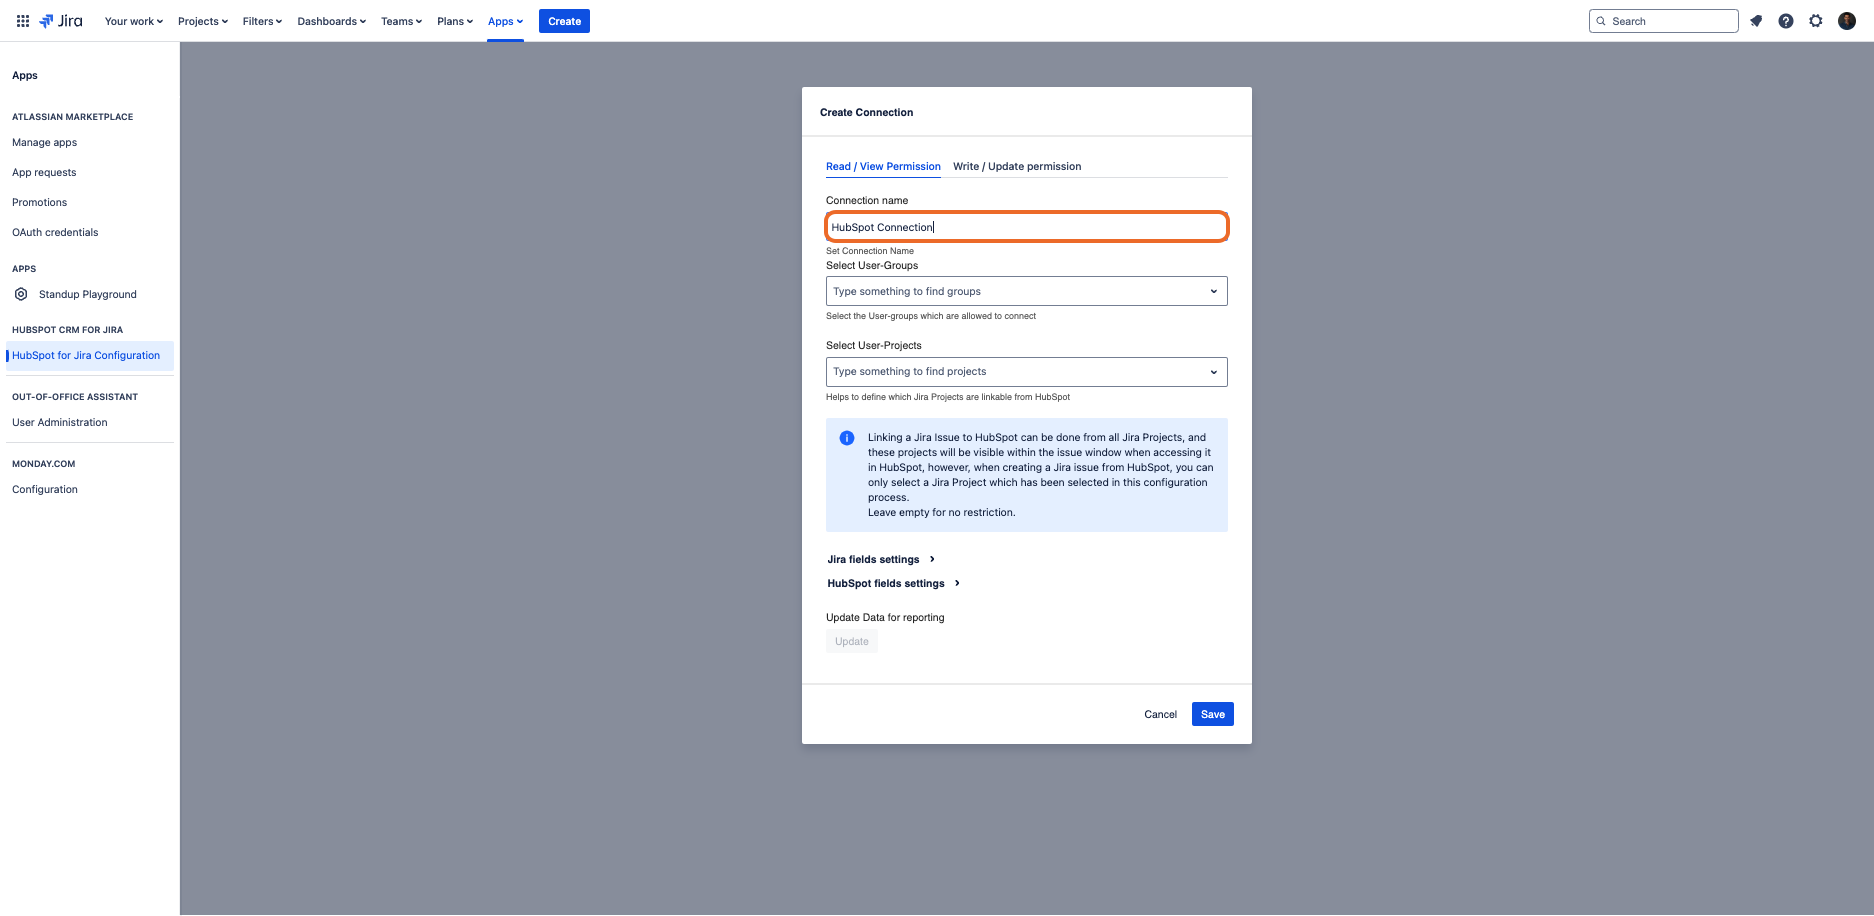1874x916 pixels.
Task: Open OAuth credentials in sidebar
Action: [x=55, y=232]
